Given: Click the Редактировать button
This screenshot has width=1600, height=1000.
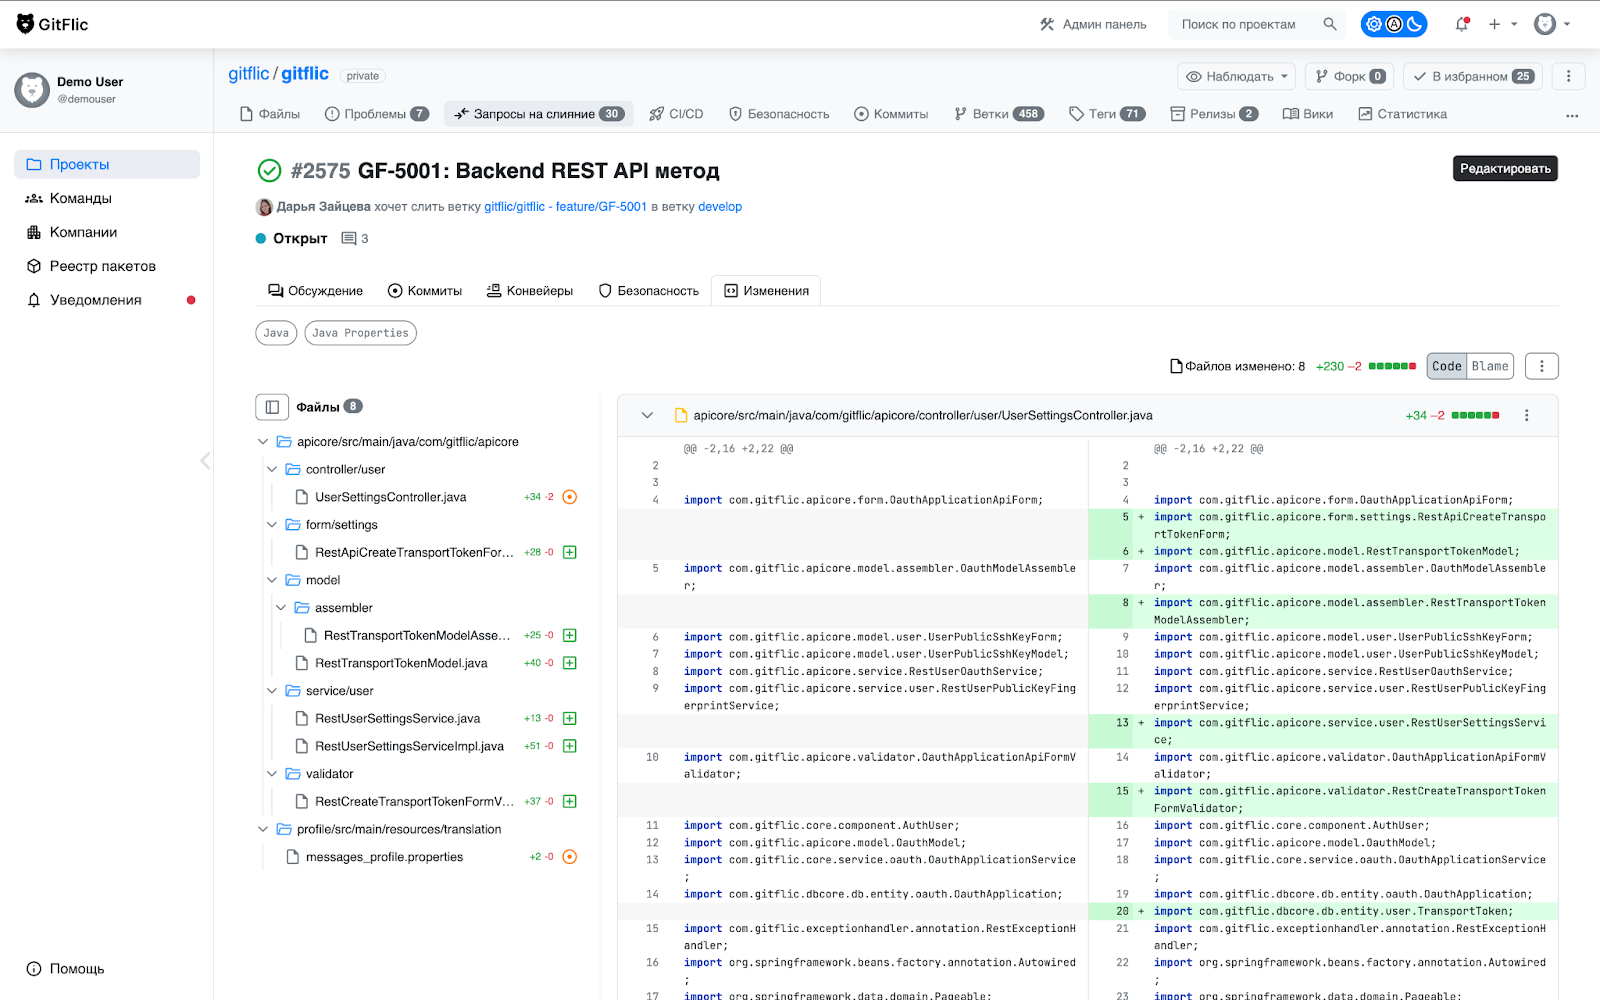Looking at the screenshot, I should point(1505,168).
